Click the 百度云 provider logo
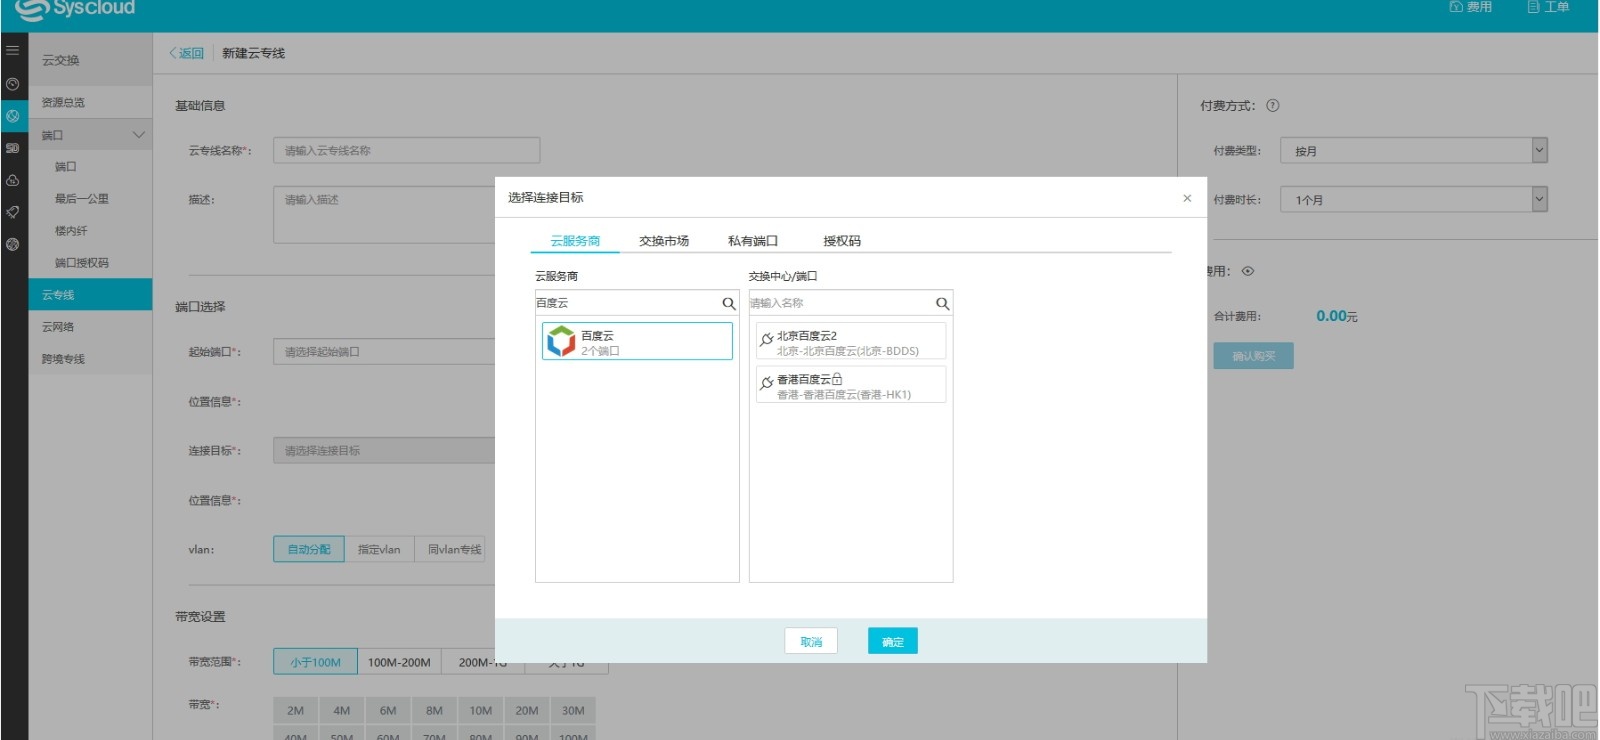The height and width of the screenshot is (740, 1600). click(561, 342)
